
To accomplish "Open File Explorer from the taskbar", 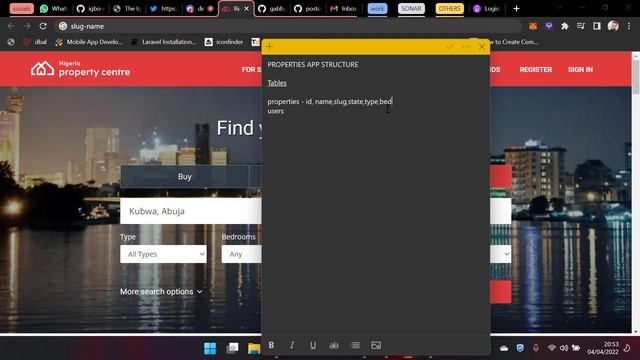I will [254, 348].
